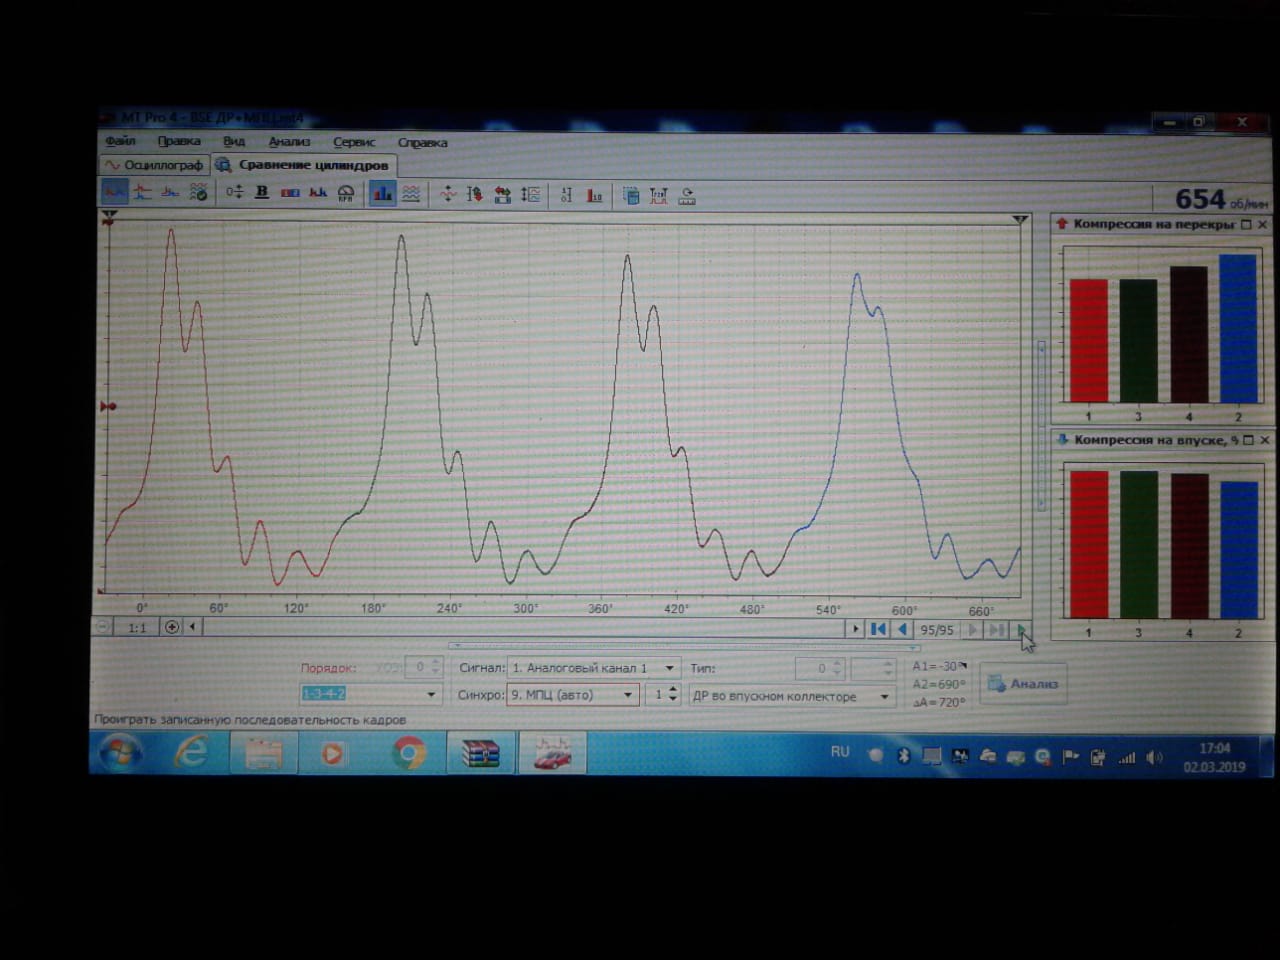Screen dimensions: 1280x960
Task: Click the 0-1 scale toolbar icon
Action: (566, 195)
